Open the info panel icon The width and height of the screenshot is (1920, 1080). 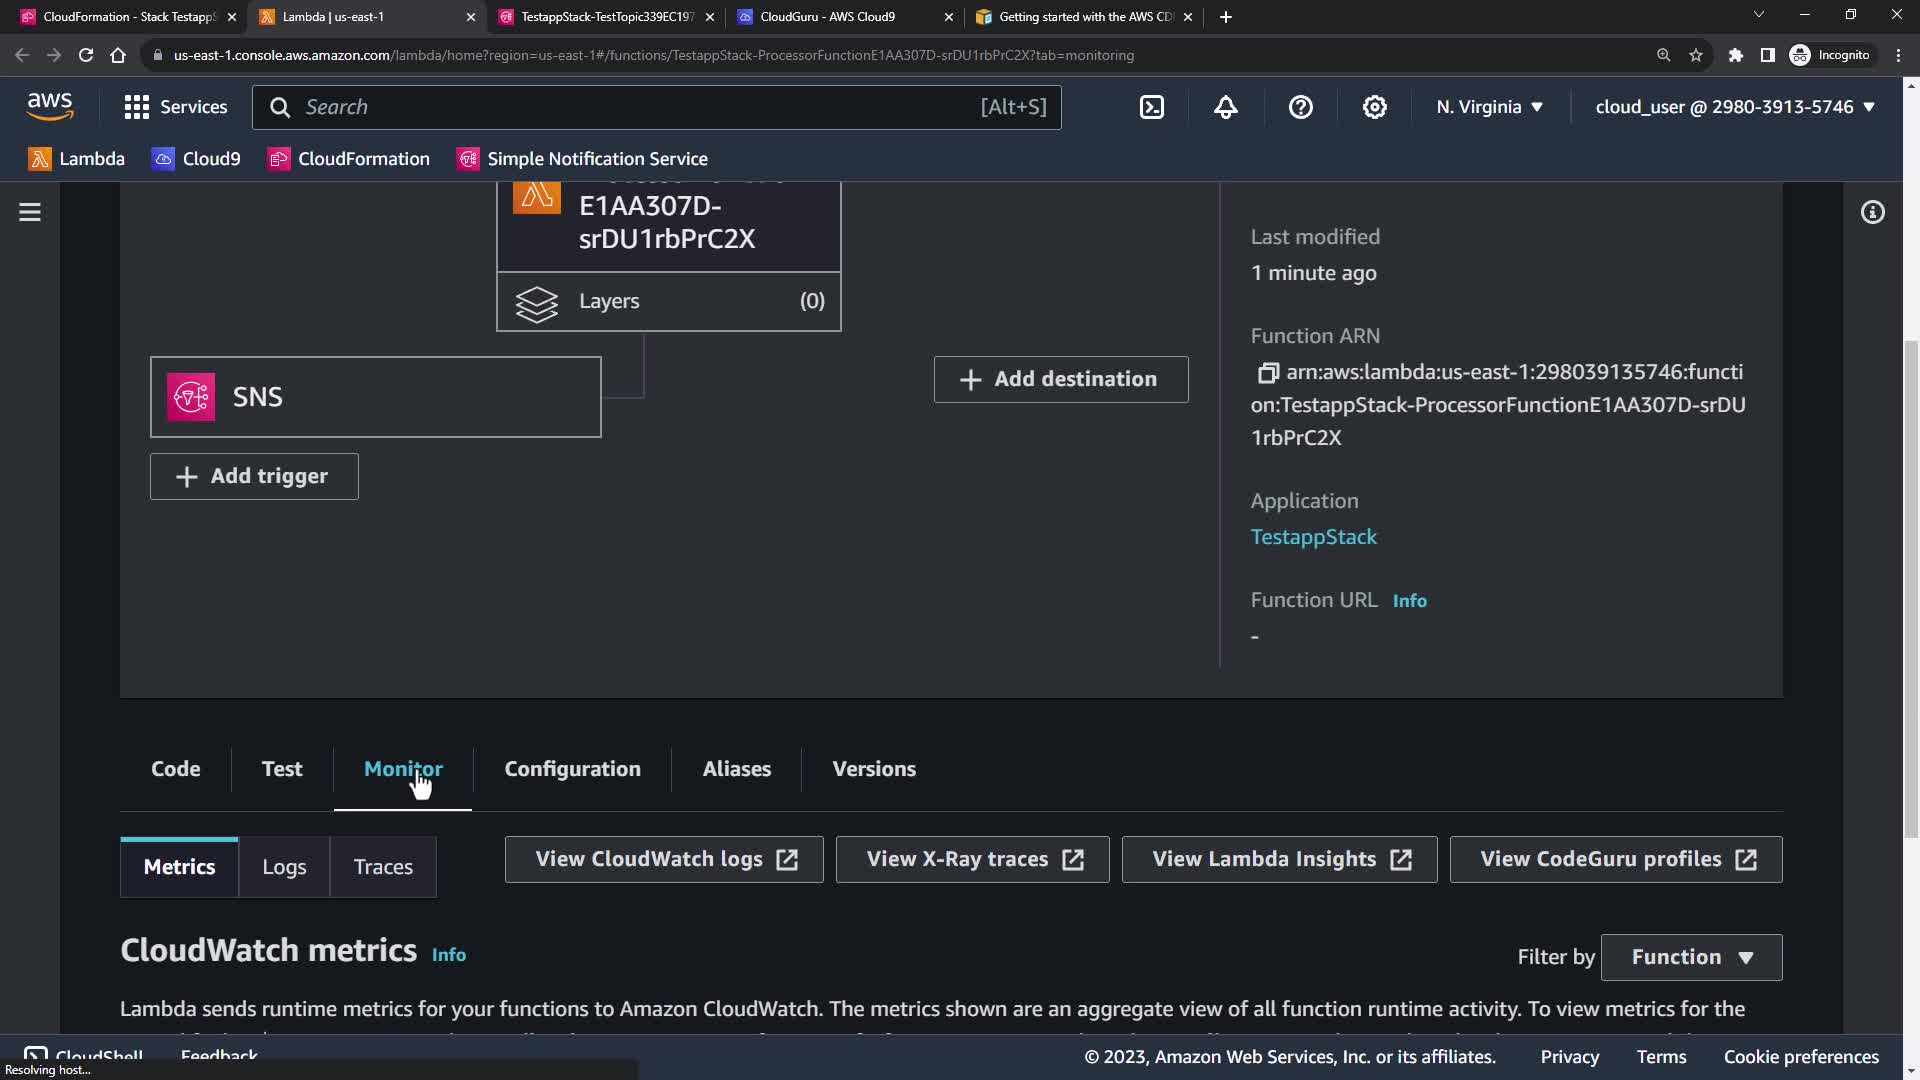pyautogui.click(x=1872, y=212)
